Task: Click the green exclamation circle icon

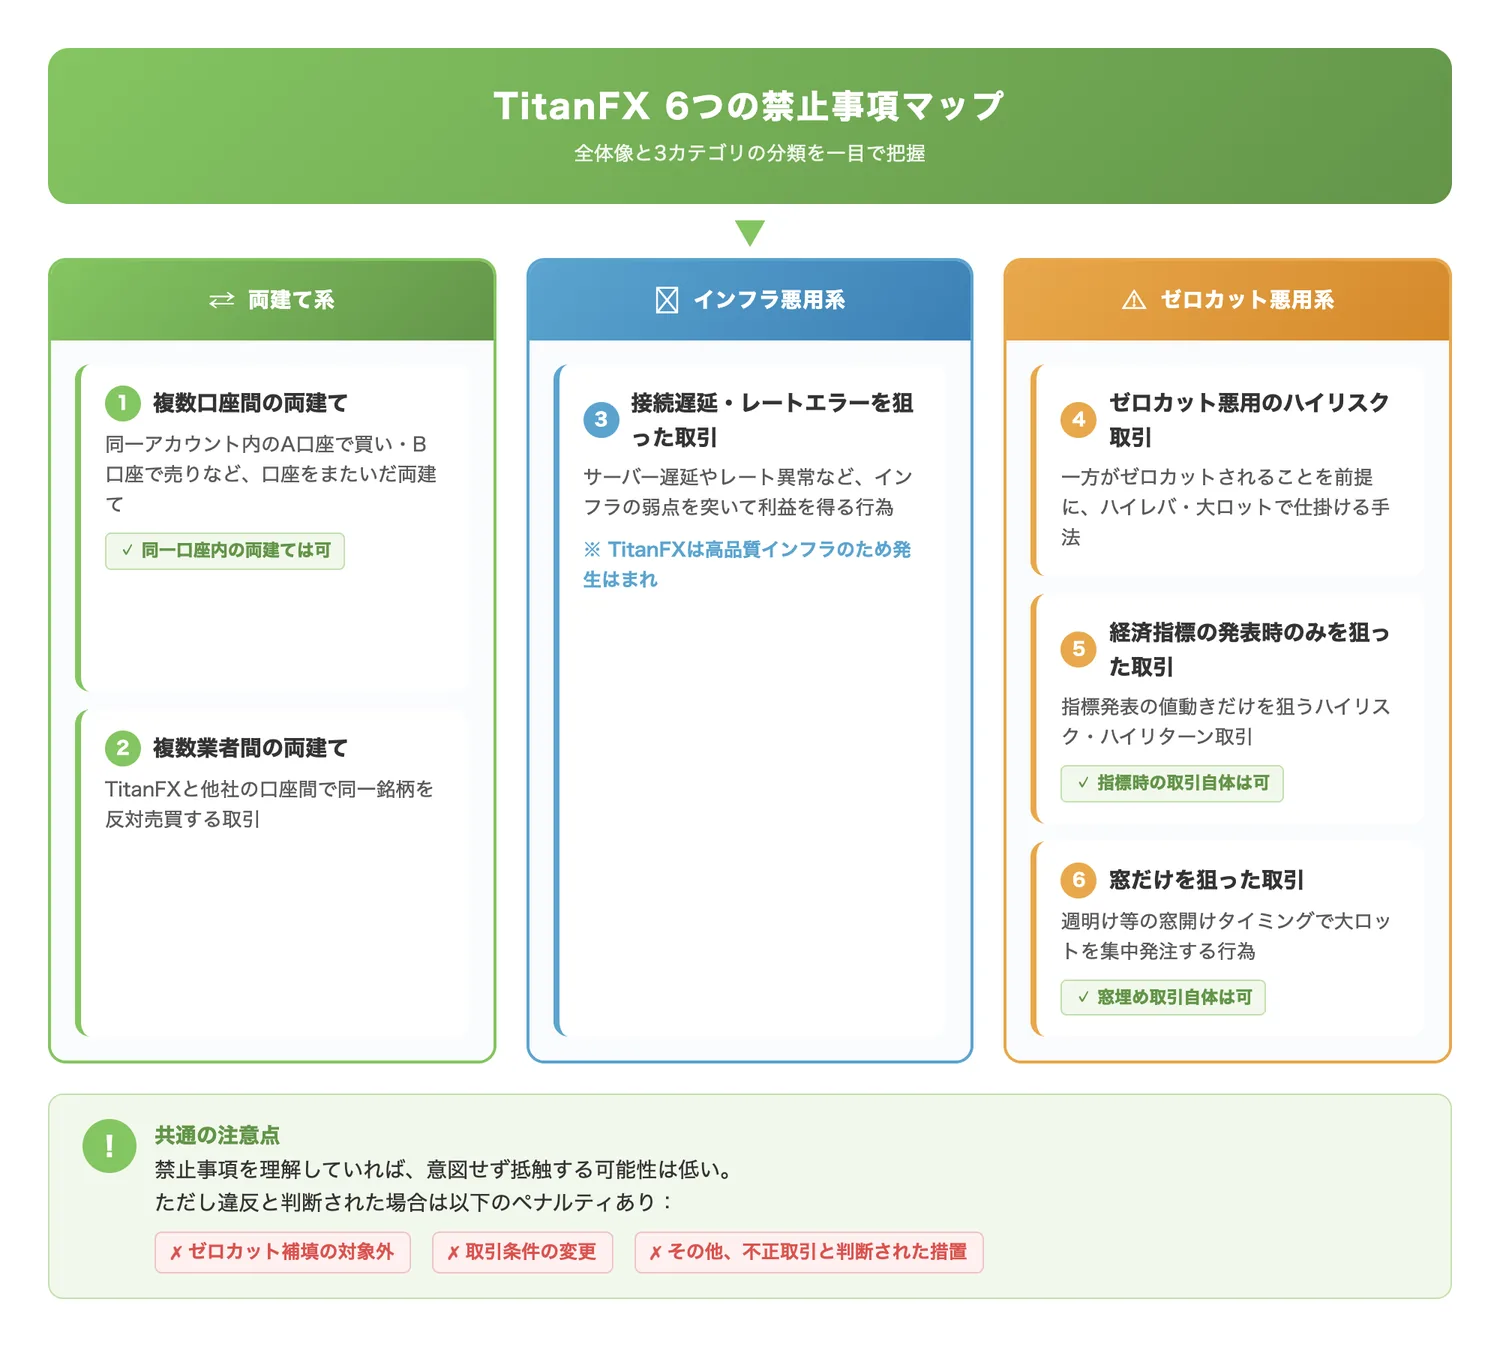Action: coord(109,1146)
